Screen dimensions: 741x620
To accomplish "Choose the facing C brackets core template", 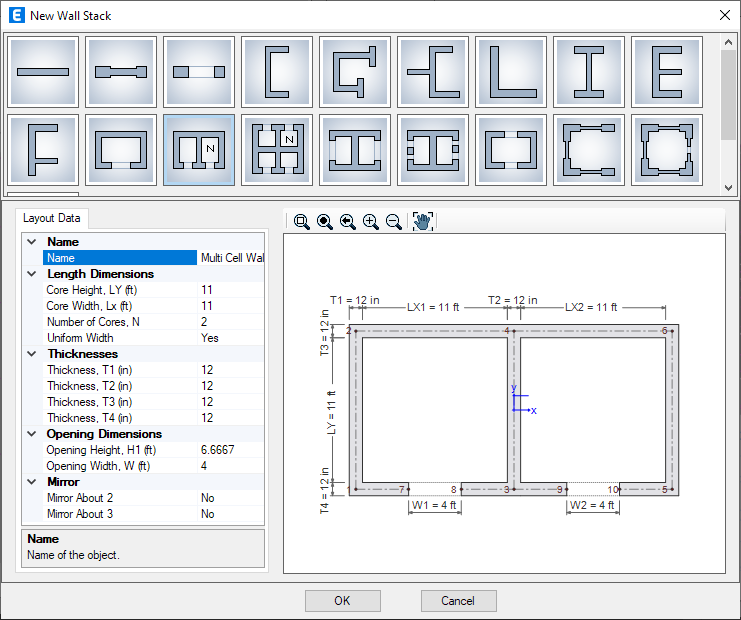I will pyautogui.click(x=511, y=150).
